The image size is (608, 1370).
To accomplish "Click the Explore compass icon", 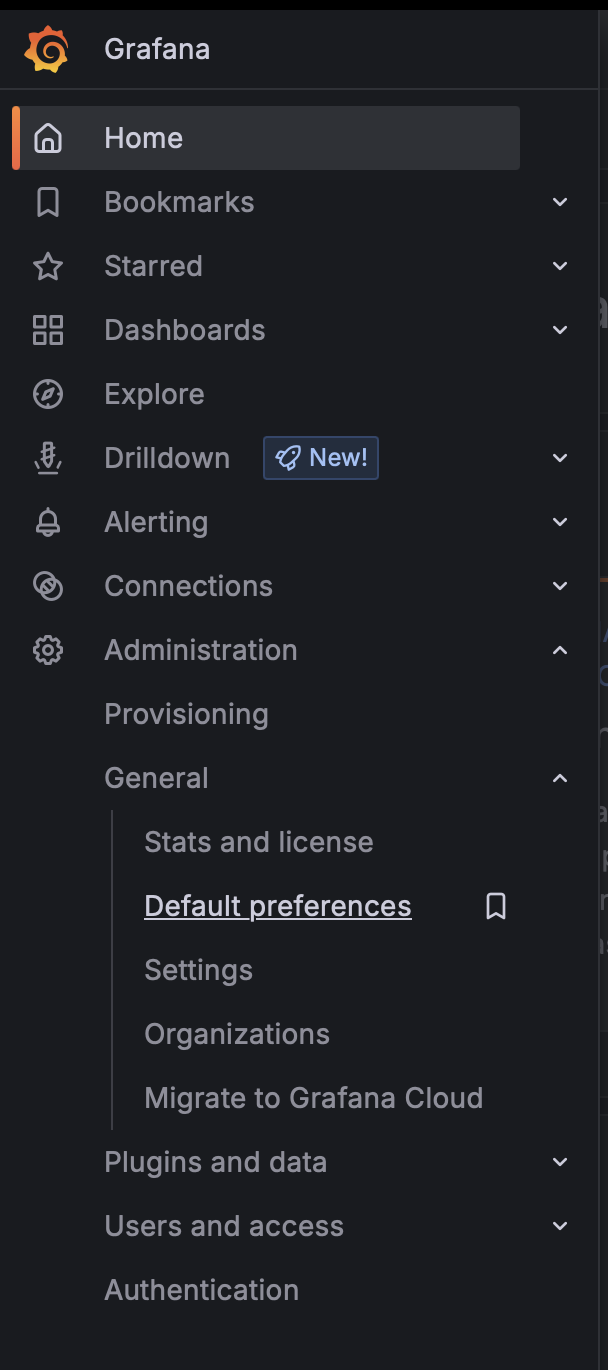I will [x=47, y=393].
